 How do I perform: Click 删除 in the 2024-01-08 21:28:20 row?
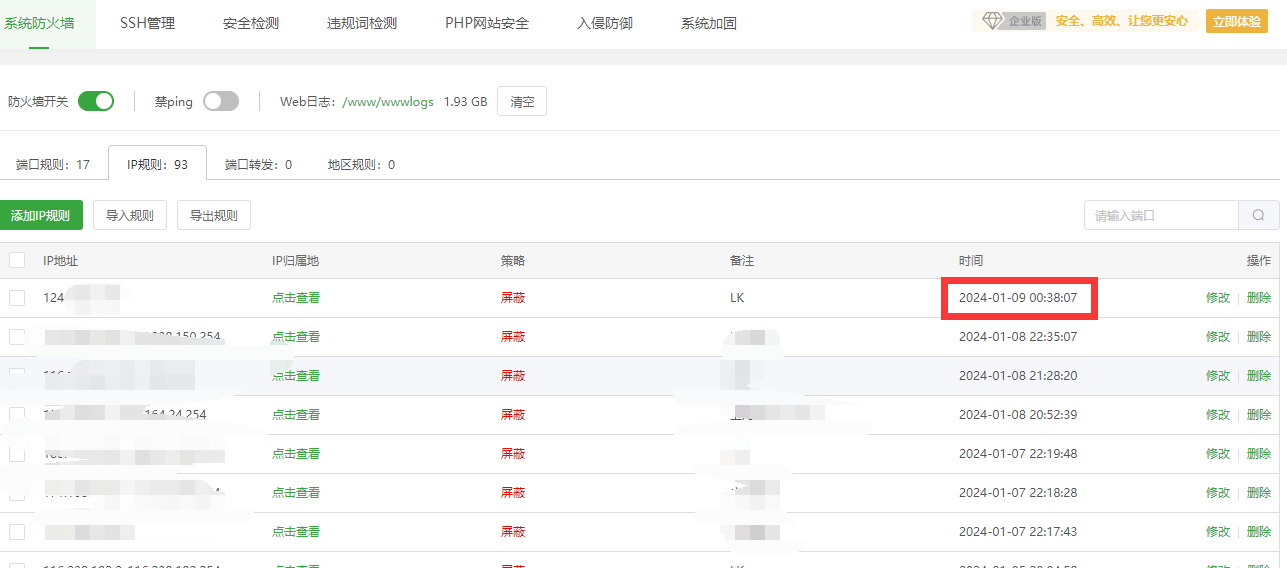(x=1259, y=376)
